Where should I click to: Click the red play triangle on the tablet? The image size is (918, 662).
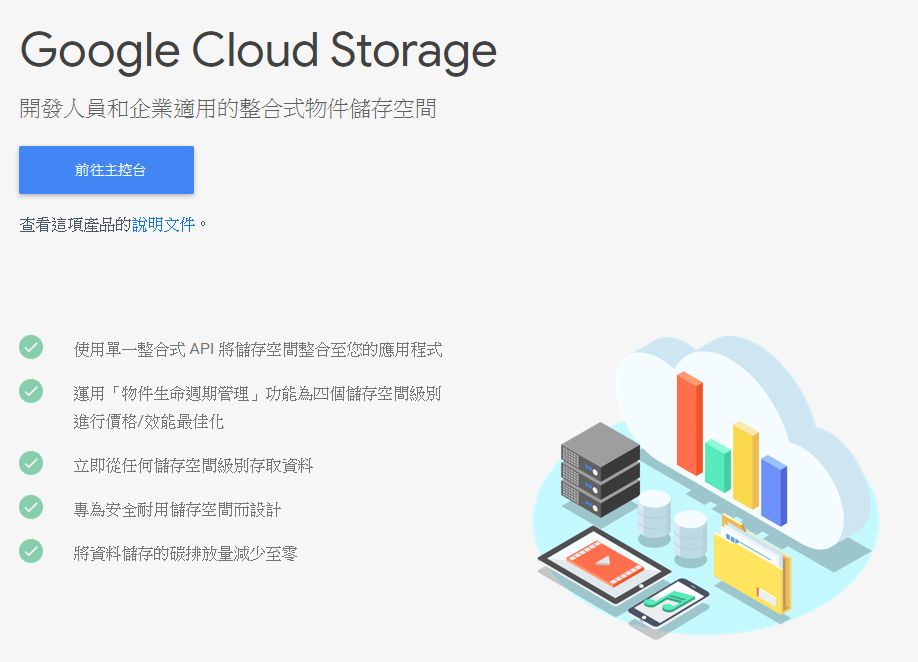click(x=605, y=562)
